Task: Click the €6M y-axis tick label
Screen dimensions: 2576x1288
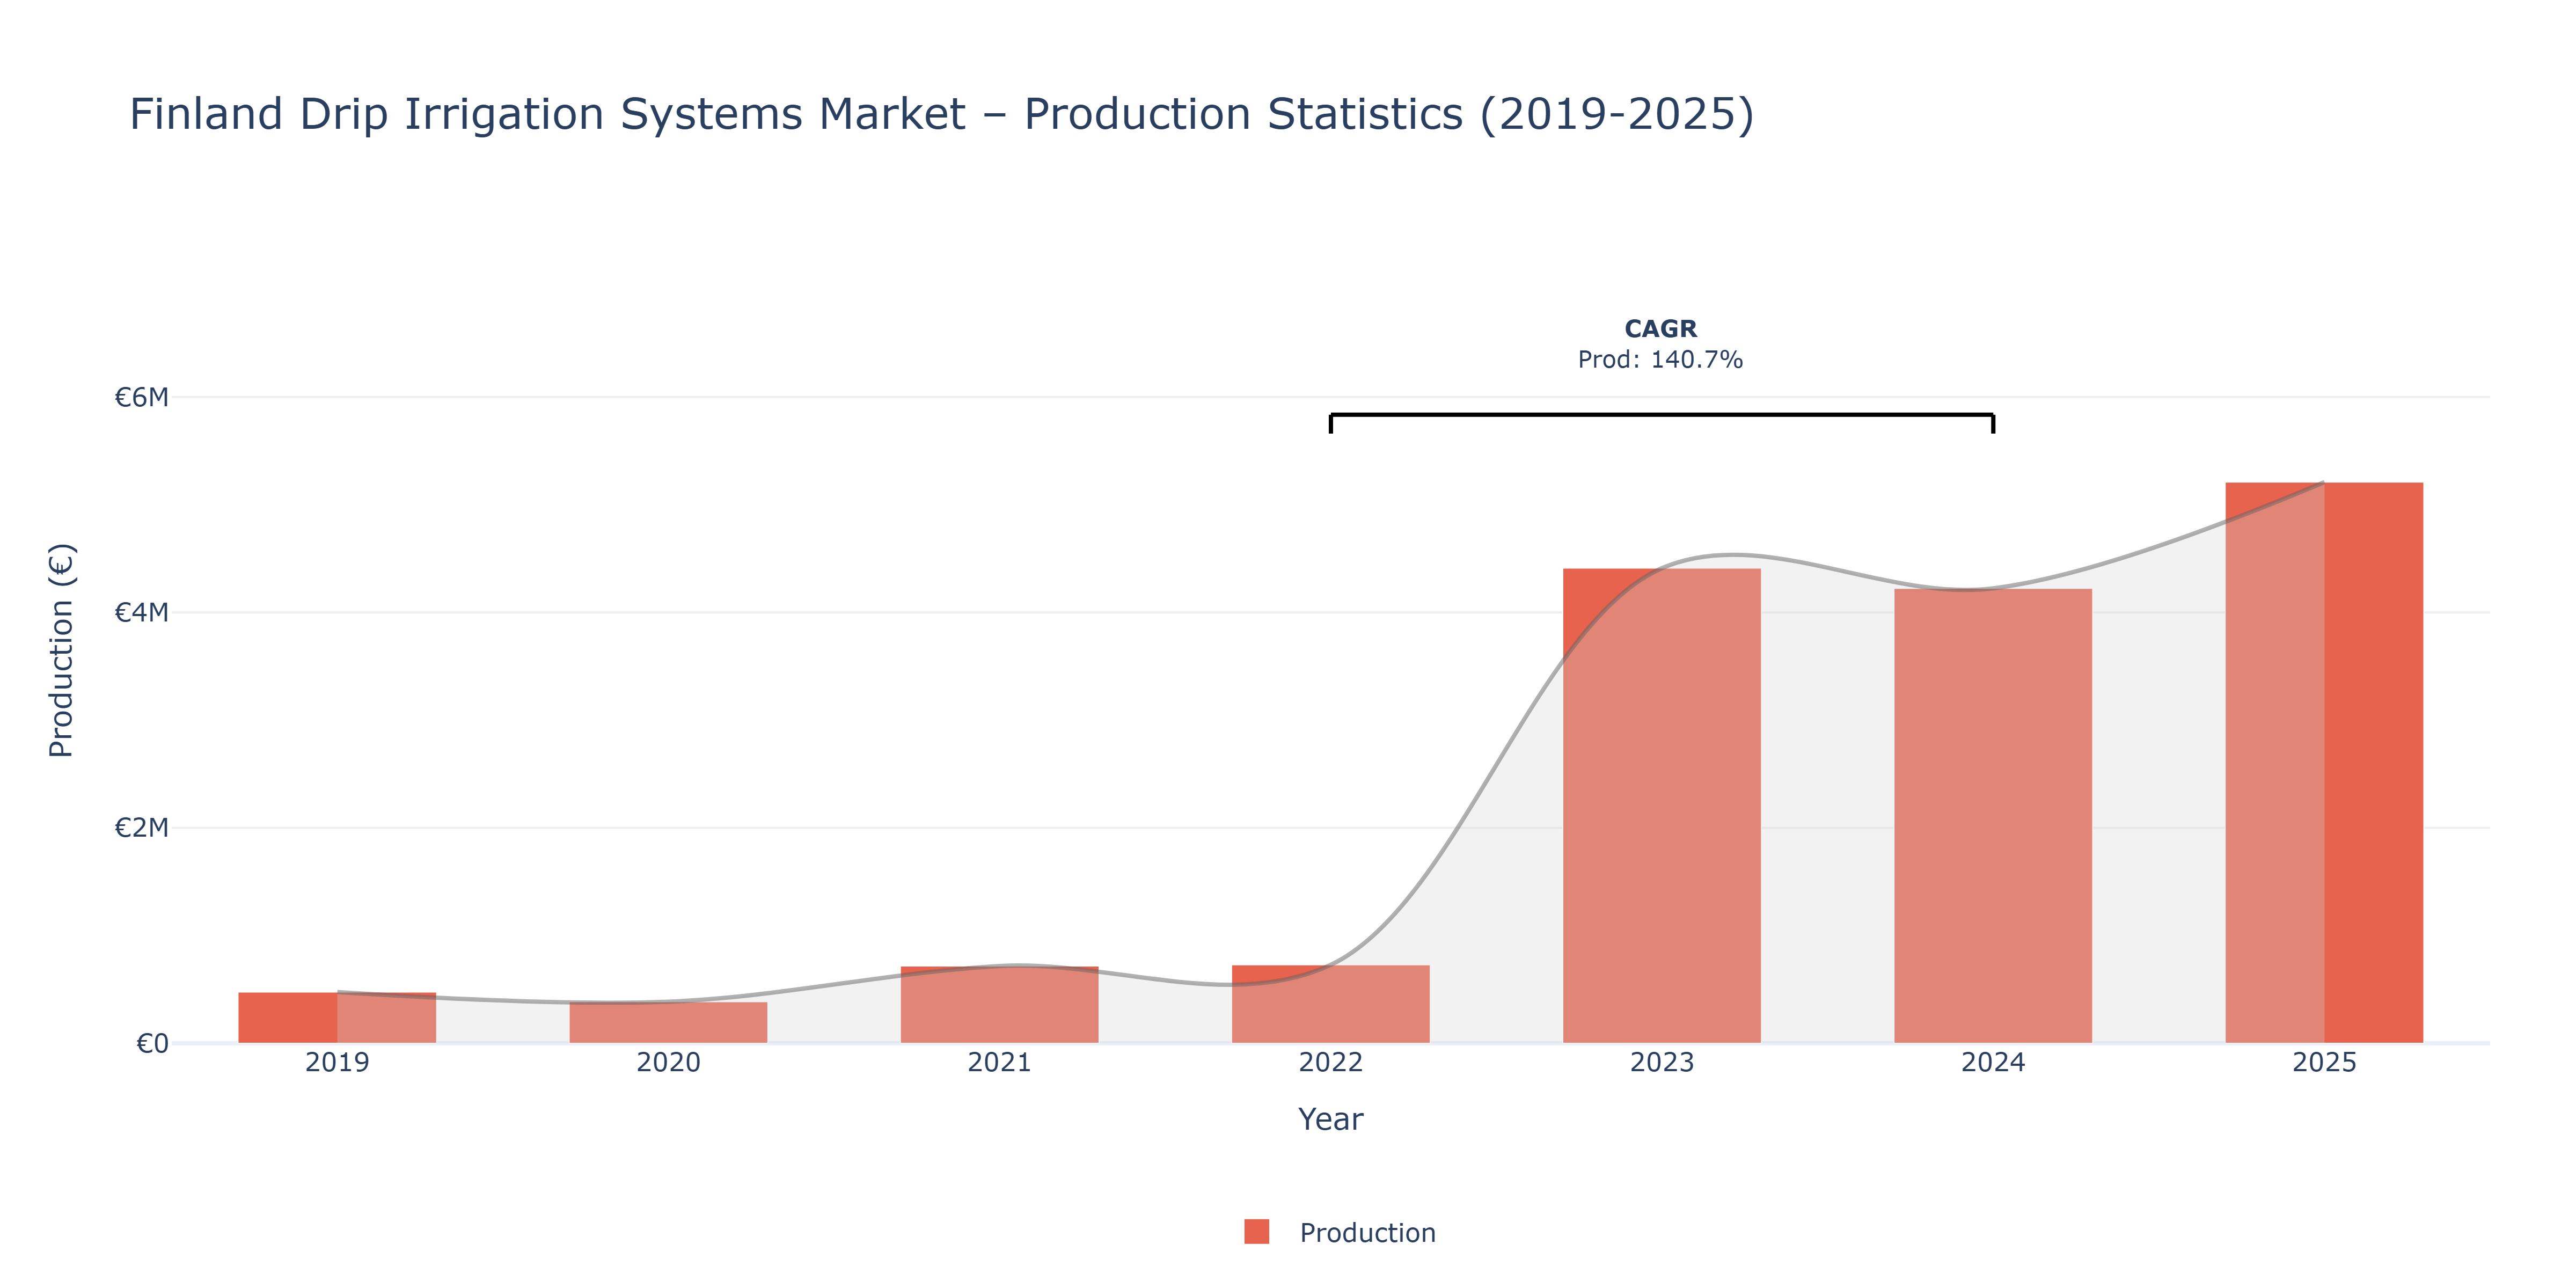Action: 142,398
